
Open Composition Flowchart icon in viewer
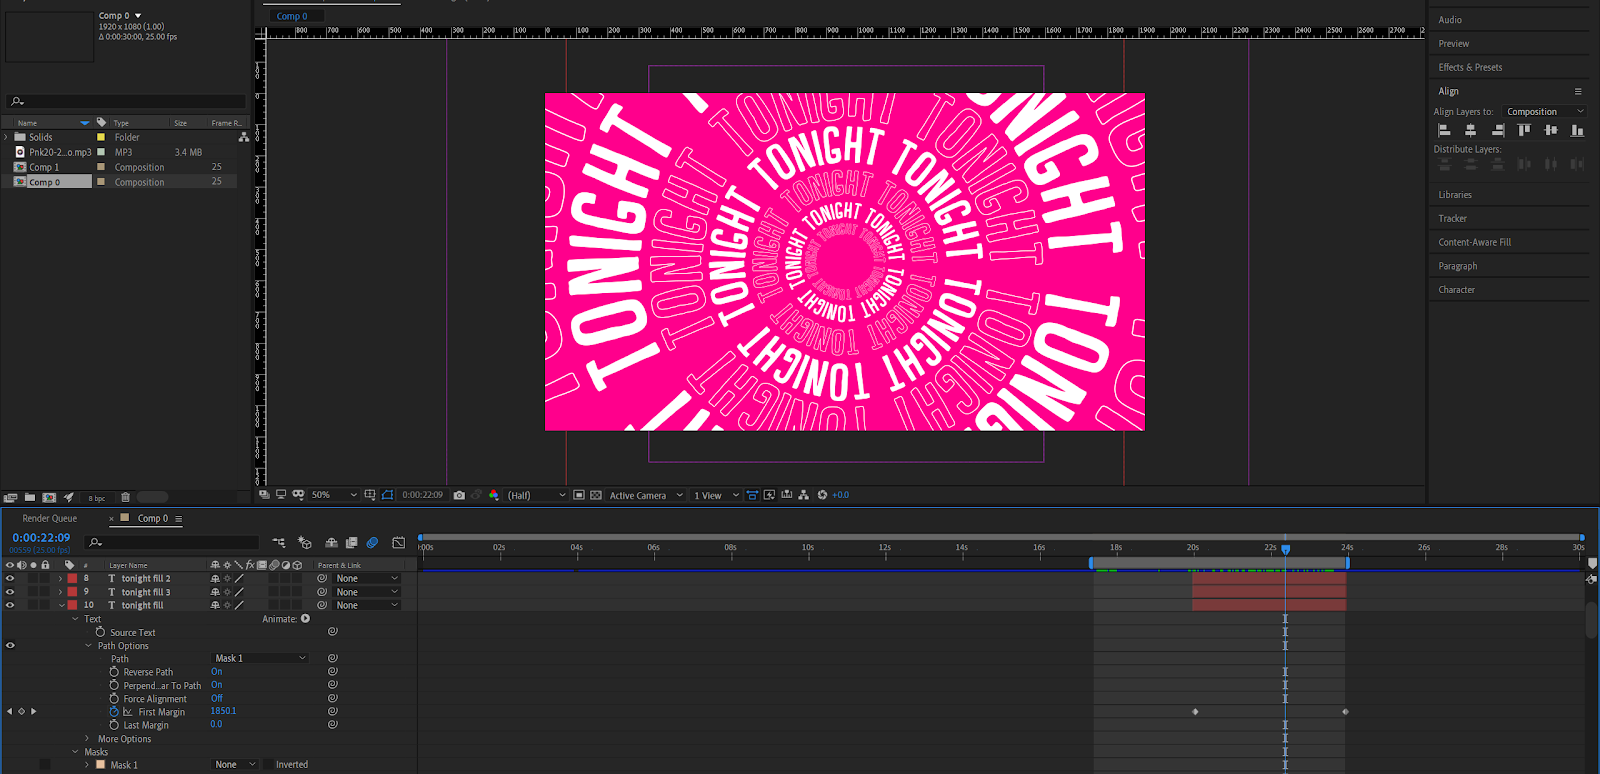point(803,495)
